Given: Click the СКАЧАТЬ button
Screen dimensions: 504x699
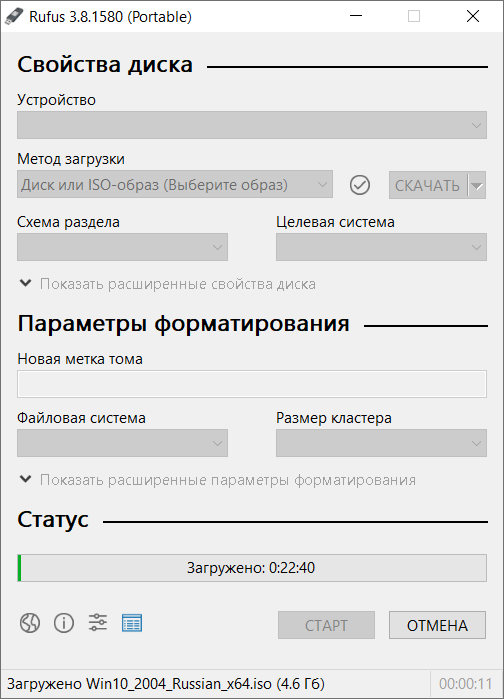Looking at the screenshot, I should pos(428,185).
